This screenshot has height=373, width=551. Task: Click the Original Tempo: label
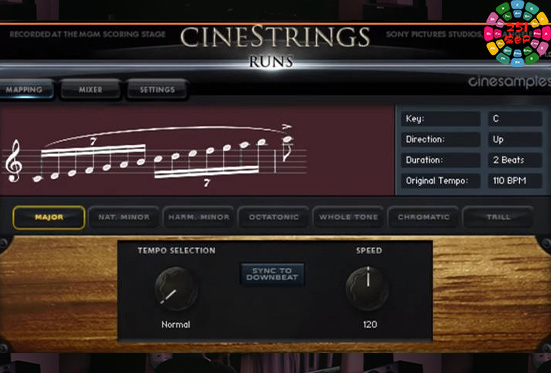[x=441, y=181]
